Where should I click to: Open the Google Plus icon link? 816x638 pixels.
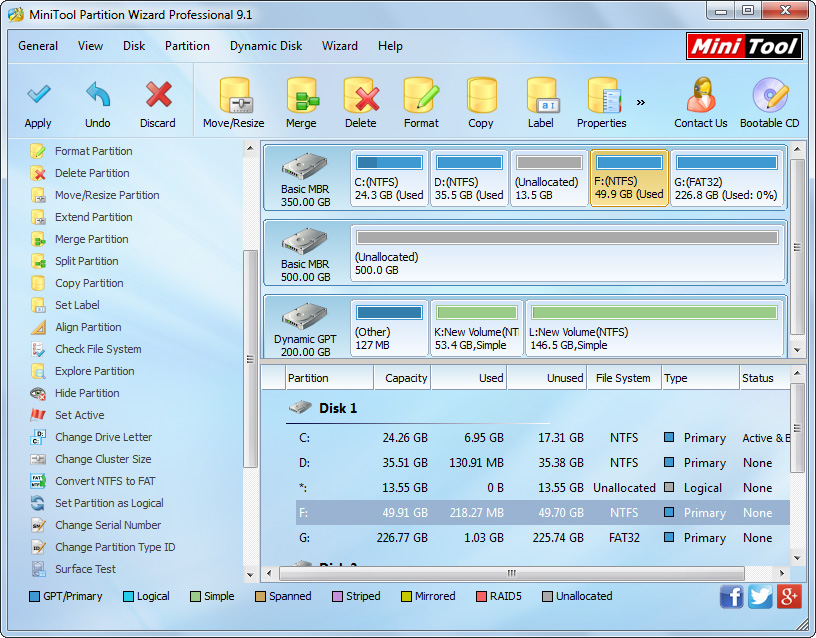(x=789, y=596)
